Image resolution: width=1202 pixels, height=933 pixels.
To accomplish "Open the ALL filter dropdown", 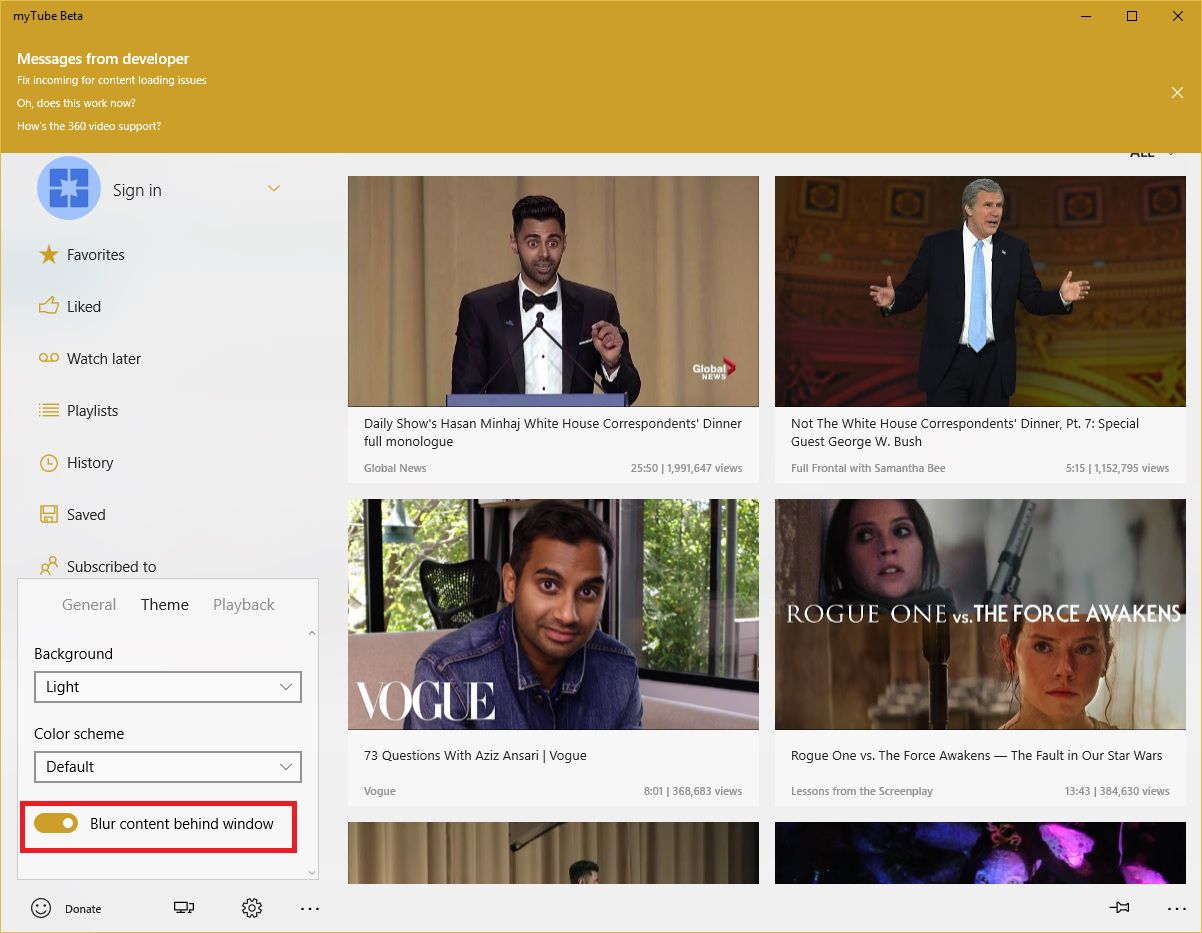I will point(1152,154).
